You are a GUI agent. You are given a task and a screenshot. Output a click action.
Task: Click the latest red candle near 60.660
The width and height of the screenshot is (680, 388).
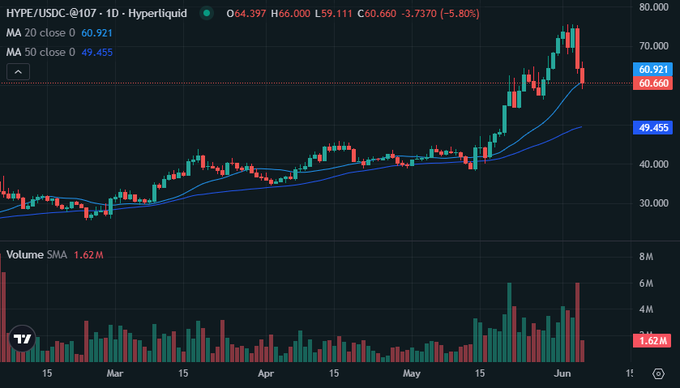(x=582, y=76)
